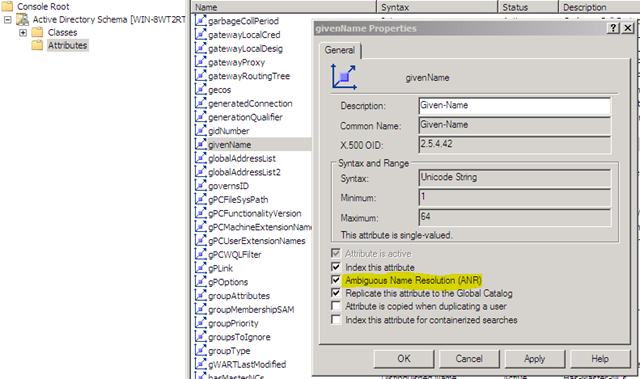
Task: Click the gPCUserExtensionNames attribute icon
Action: tap(200, 240)
